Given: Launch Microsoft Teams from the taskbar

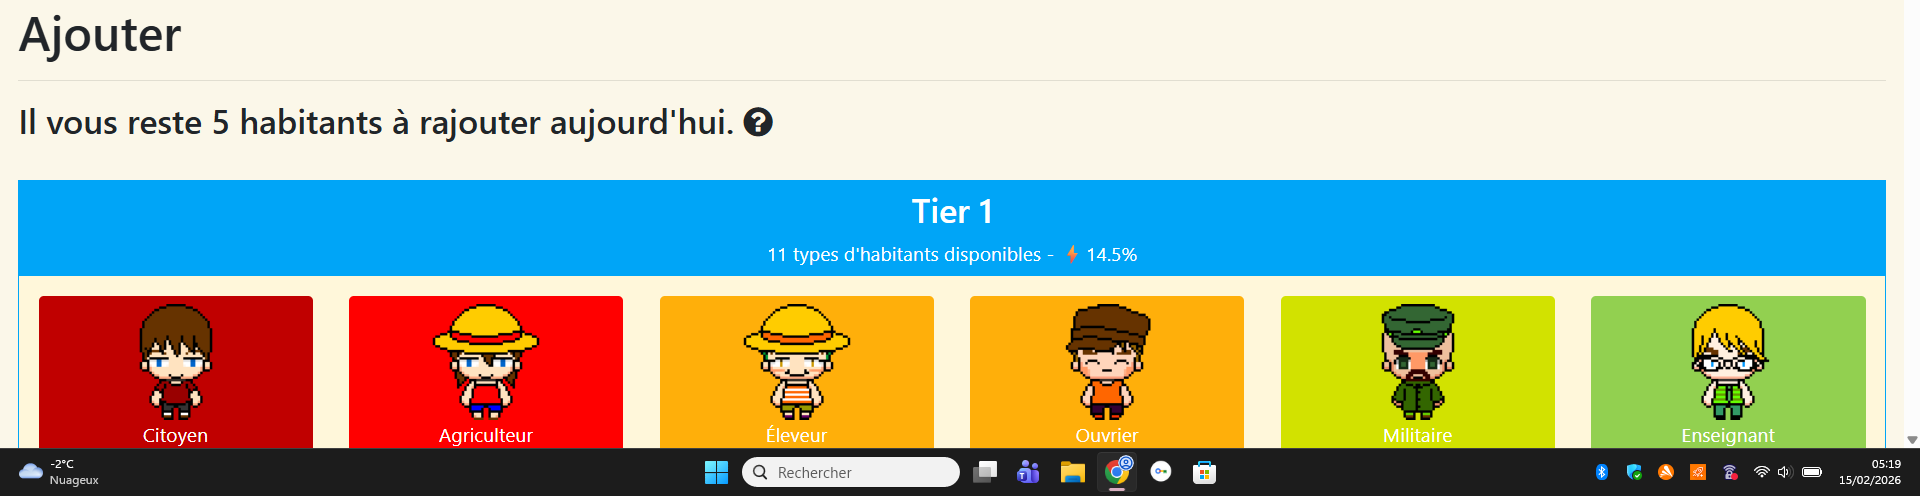Looking at the screenshot, I should coord(1028,472).
